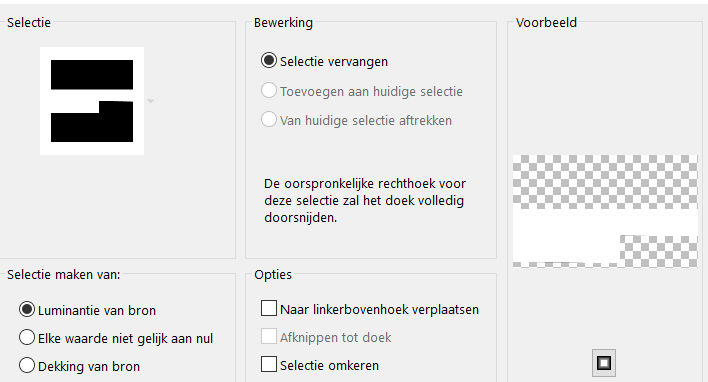708x382 pixels.
Task: Click the 'Opties' group heading
Action: pos(273,275)
